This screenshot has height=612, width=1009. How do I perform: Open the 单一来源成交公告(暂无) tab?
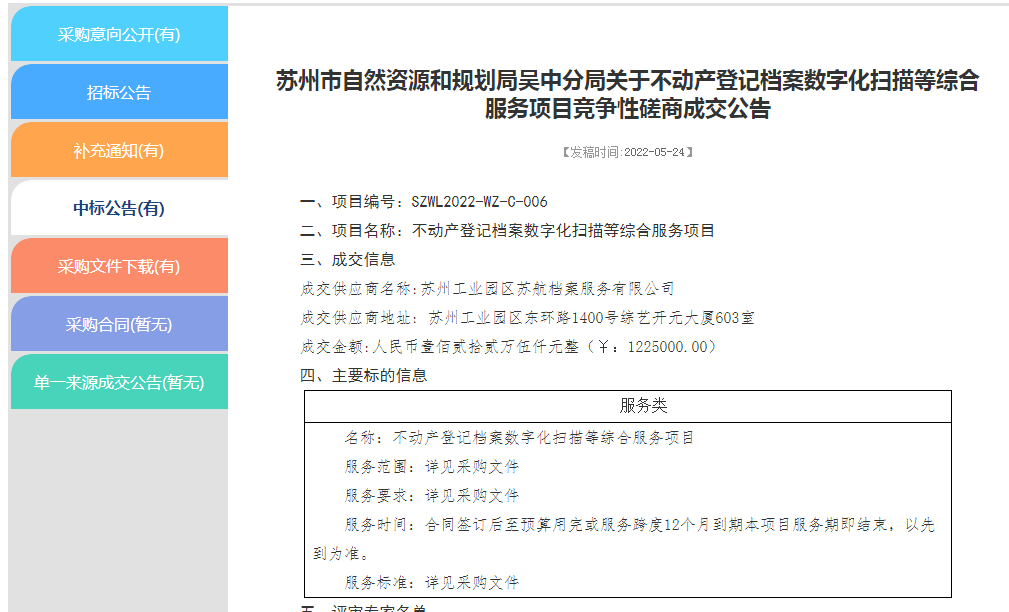coord(119,383)
